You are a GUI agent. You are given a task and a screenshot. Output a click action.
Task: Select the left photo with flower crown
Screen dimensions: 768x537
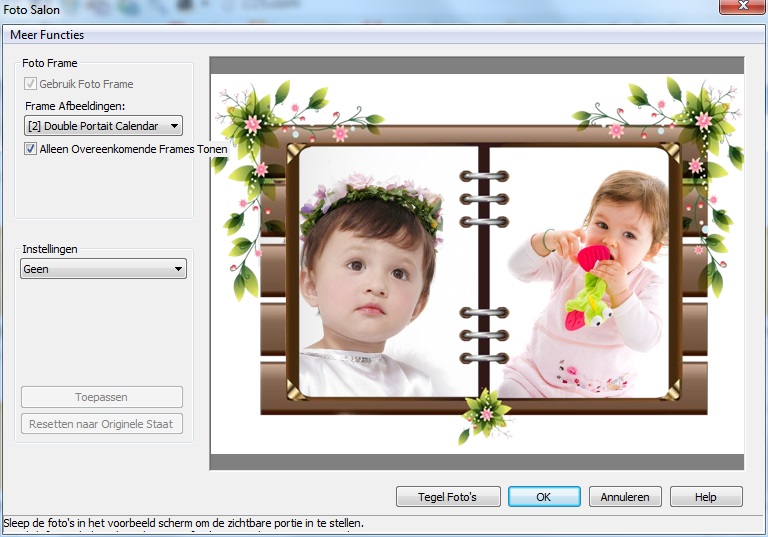point(388,271)
